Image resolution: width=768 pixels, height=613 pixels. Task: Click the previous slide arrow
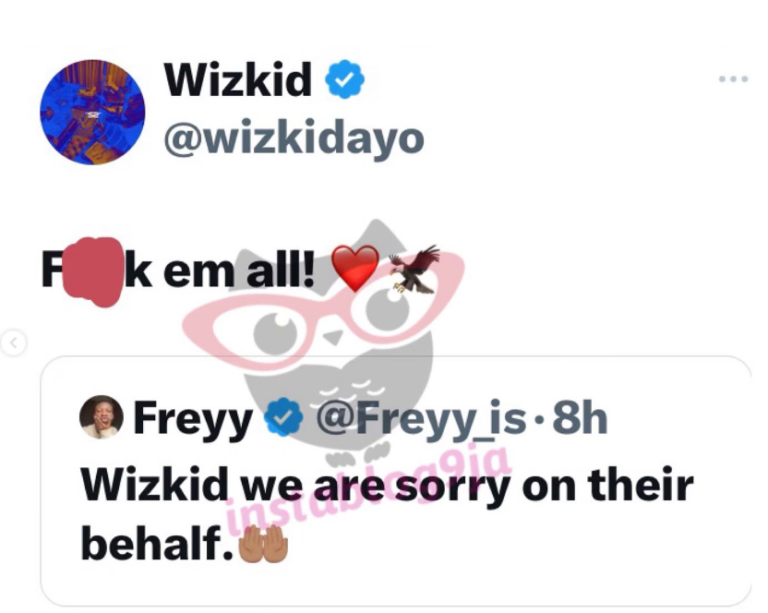pos(13,343)
